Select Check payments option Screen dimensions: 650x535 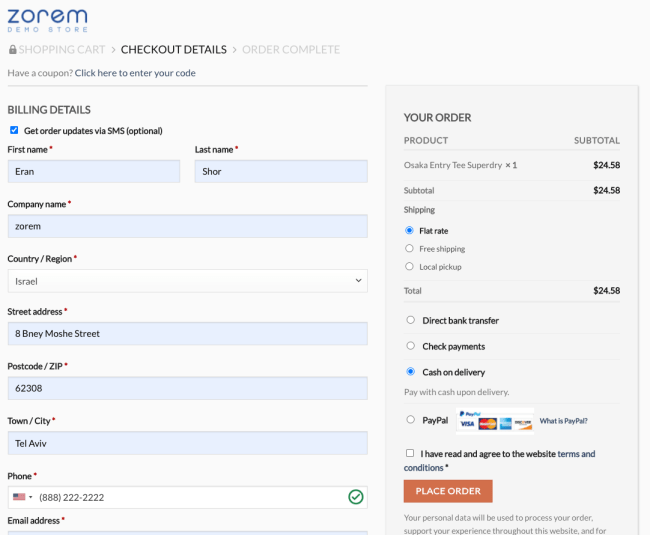click(x=410, y=346)
